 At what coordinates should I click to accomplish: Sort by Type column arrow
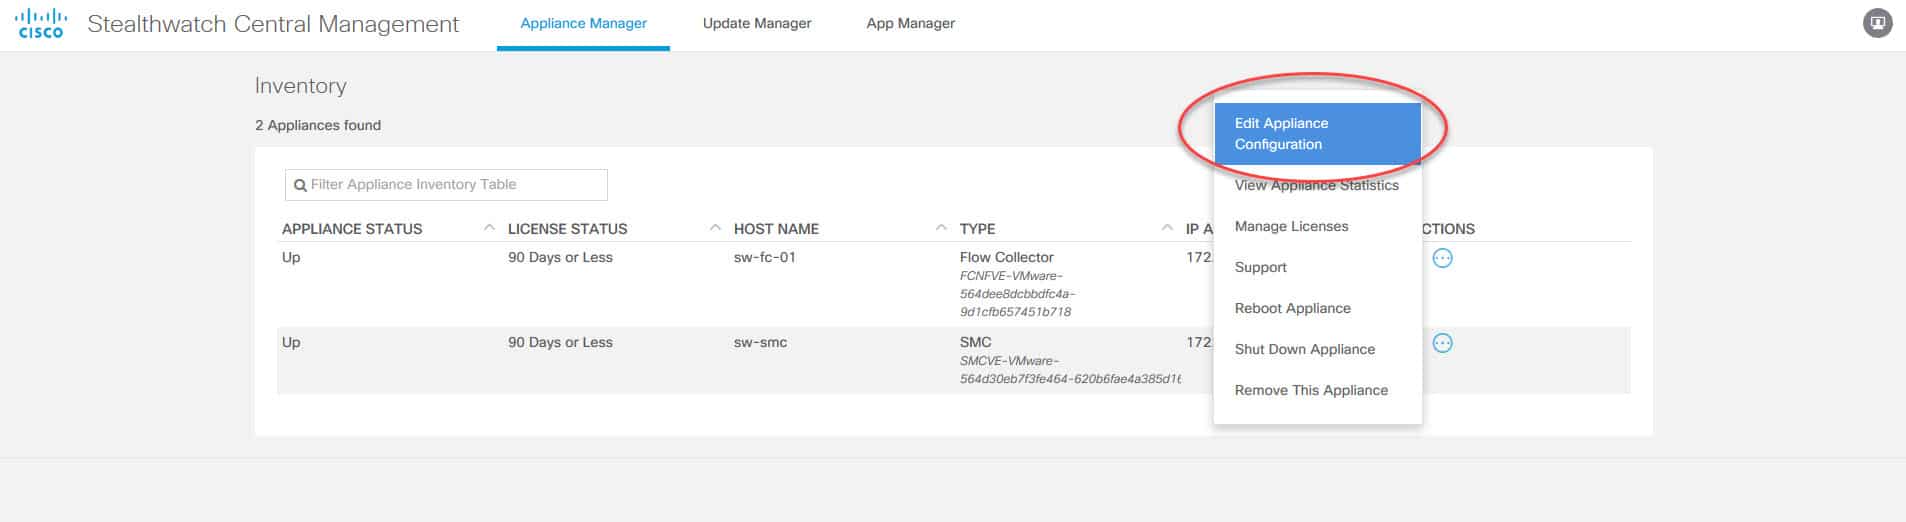click(x=1167, y=228)
